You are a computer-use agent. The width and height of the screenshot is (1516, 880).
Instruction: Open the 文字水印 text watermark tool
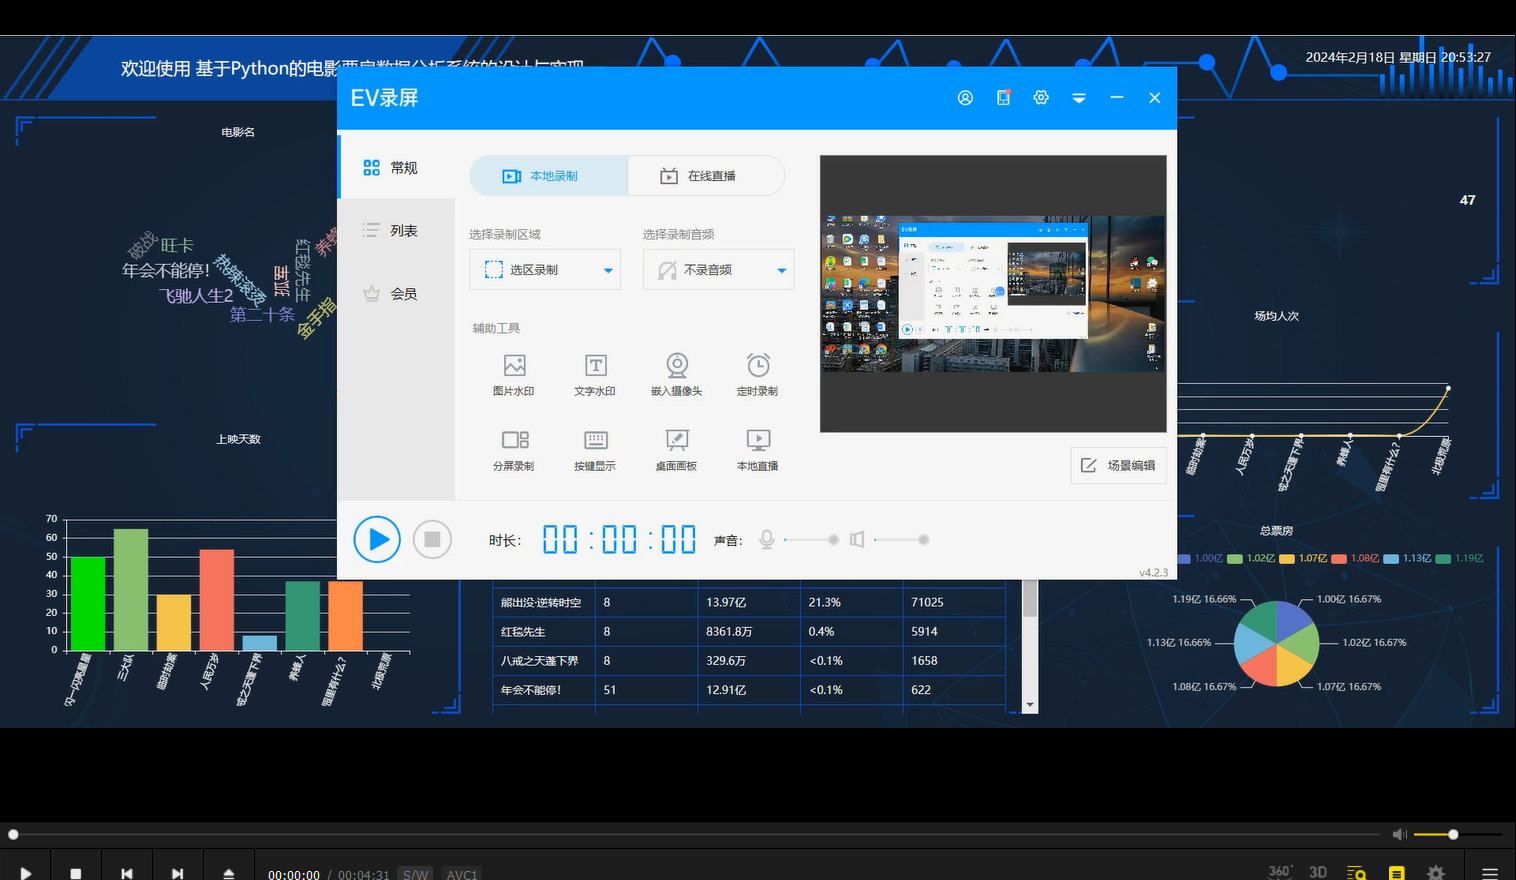pyautogui.click(x=595, y=375)
